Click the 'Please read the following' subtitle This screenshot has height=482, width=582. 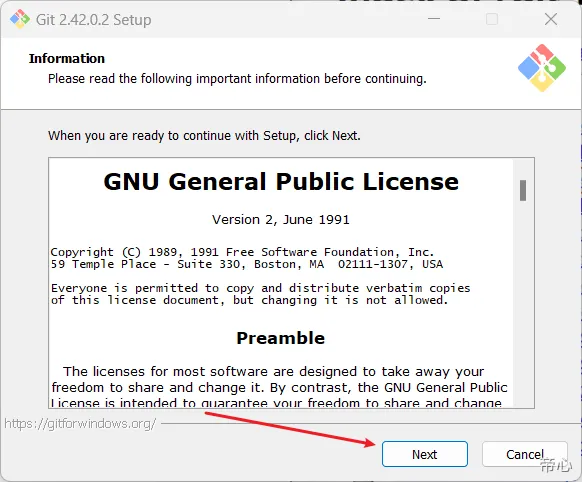[237, 79]
